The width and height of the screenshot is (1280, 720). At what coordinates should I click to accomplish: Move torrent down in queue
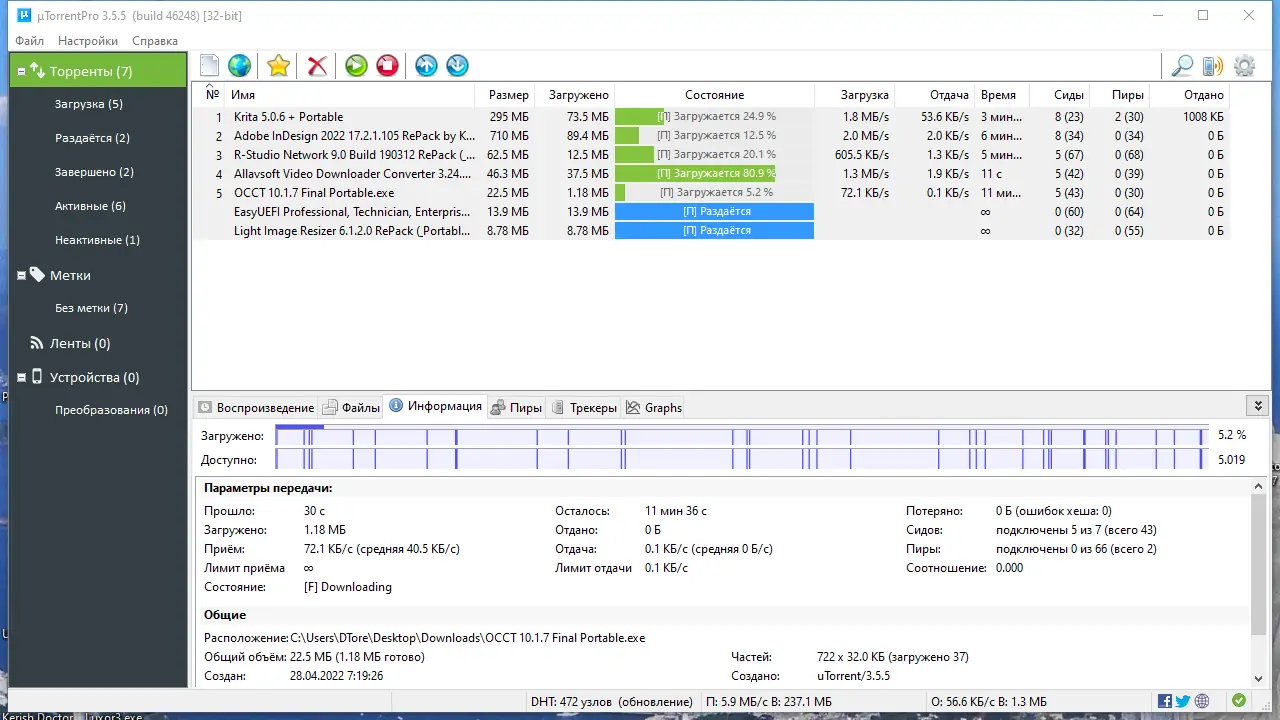tap(457, 66)
